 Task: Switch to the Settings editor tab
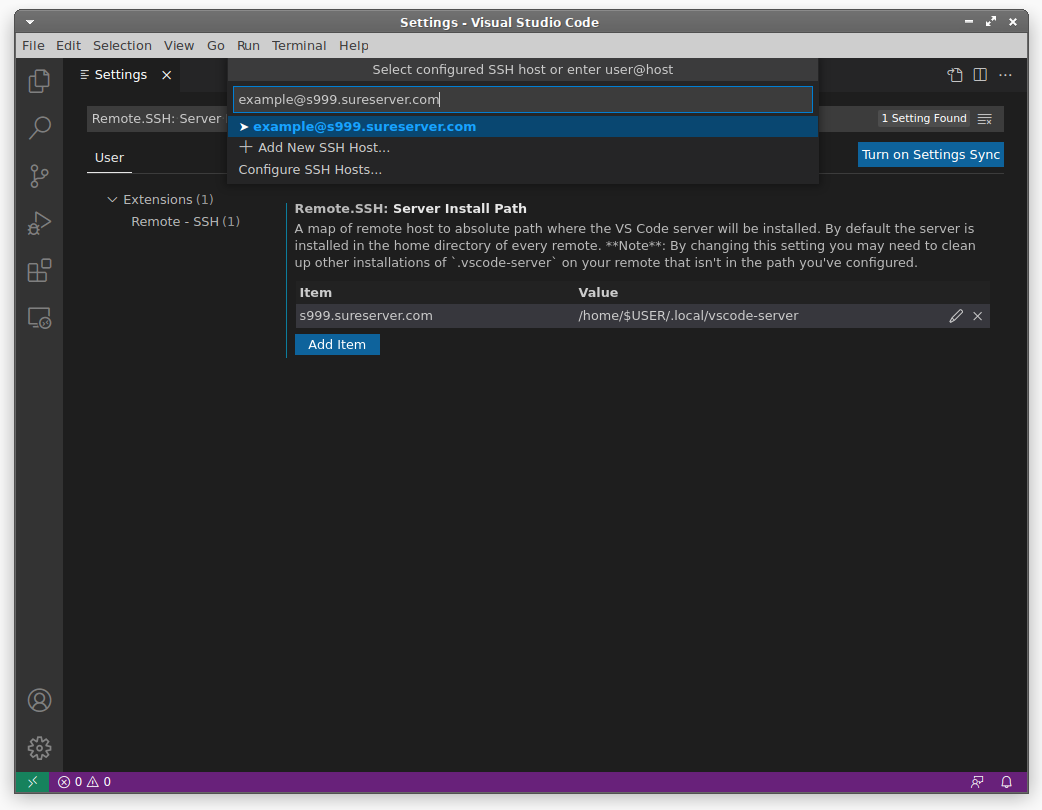click(120, 75)
